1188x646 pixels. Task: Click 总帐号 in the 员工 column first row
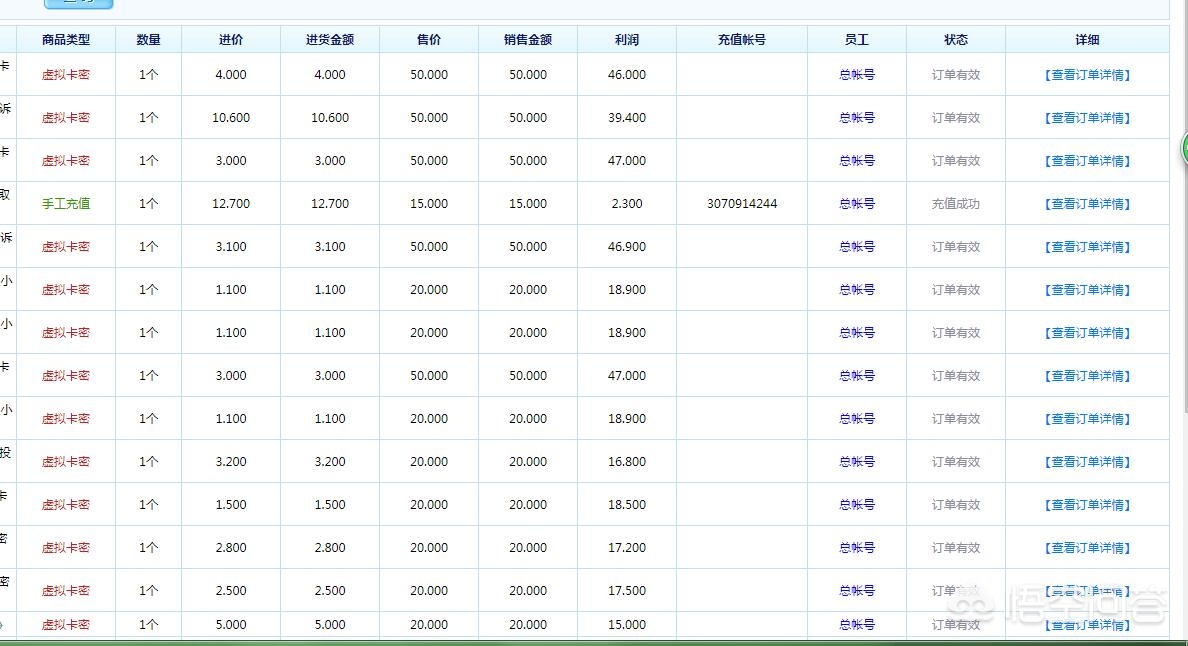click(857, 74)
